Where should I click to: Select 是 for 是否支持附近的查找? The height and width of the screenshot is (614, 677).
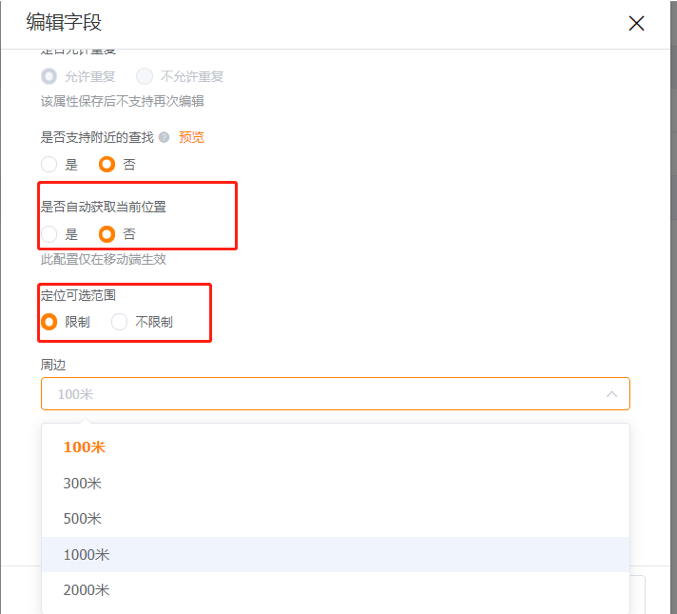click(49, 165)
